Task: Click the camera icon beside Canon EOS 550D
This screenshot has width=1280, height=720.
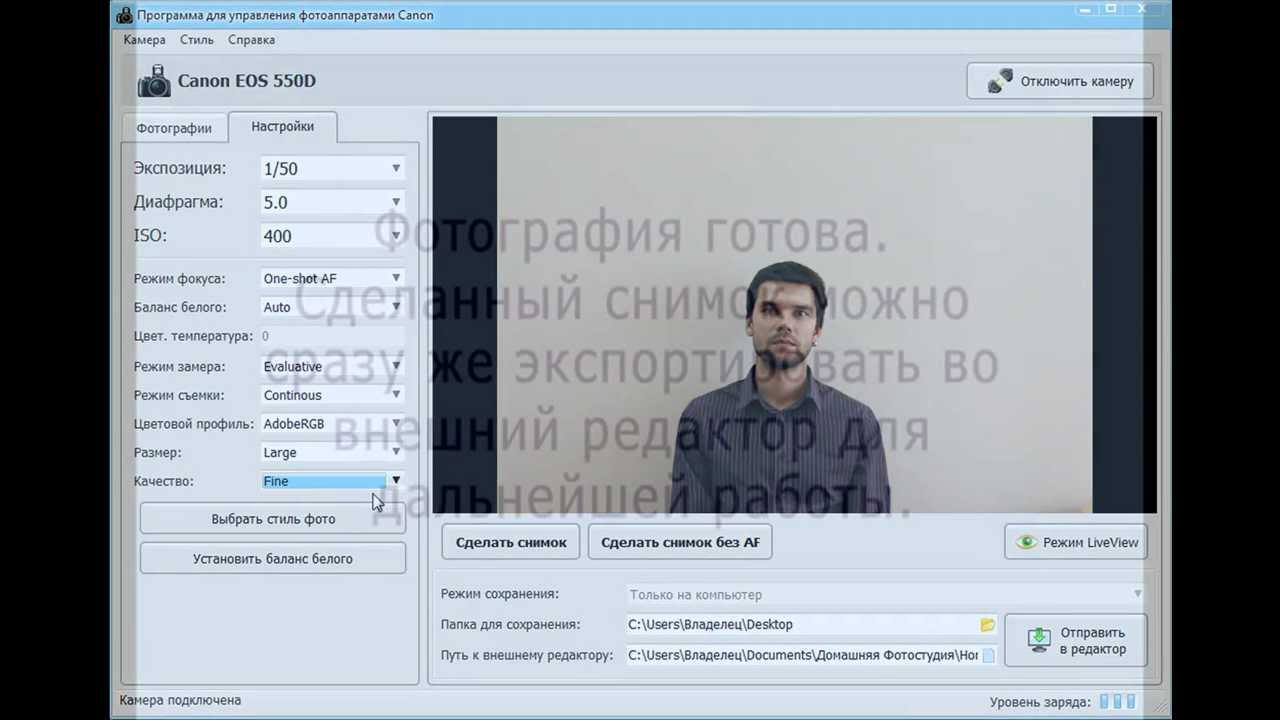Action: tap(154, 81)
